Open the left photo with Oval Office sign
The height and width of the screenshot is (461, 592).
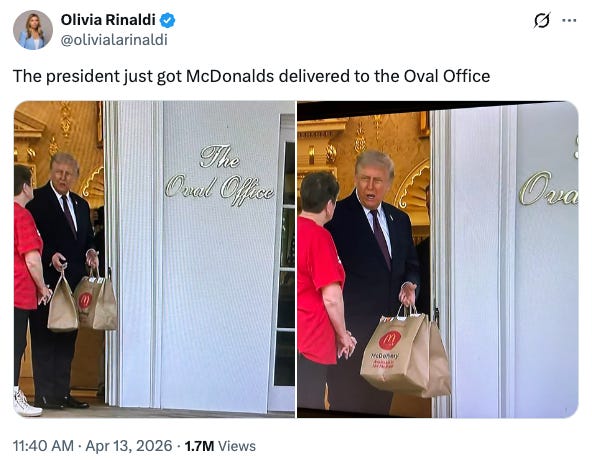(154, 259)
